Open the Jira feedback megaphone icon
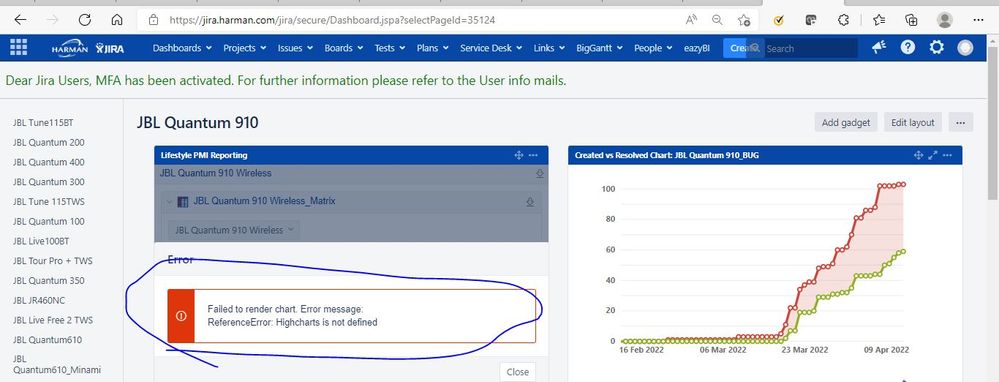The width and height of the screenshot is (999, 382). pos(879,48)
